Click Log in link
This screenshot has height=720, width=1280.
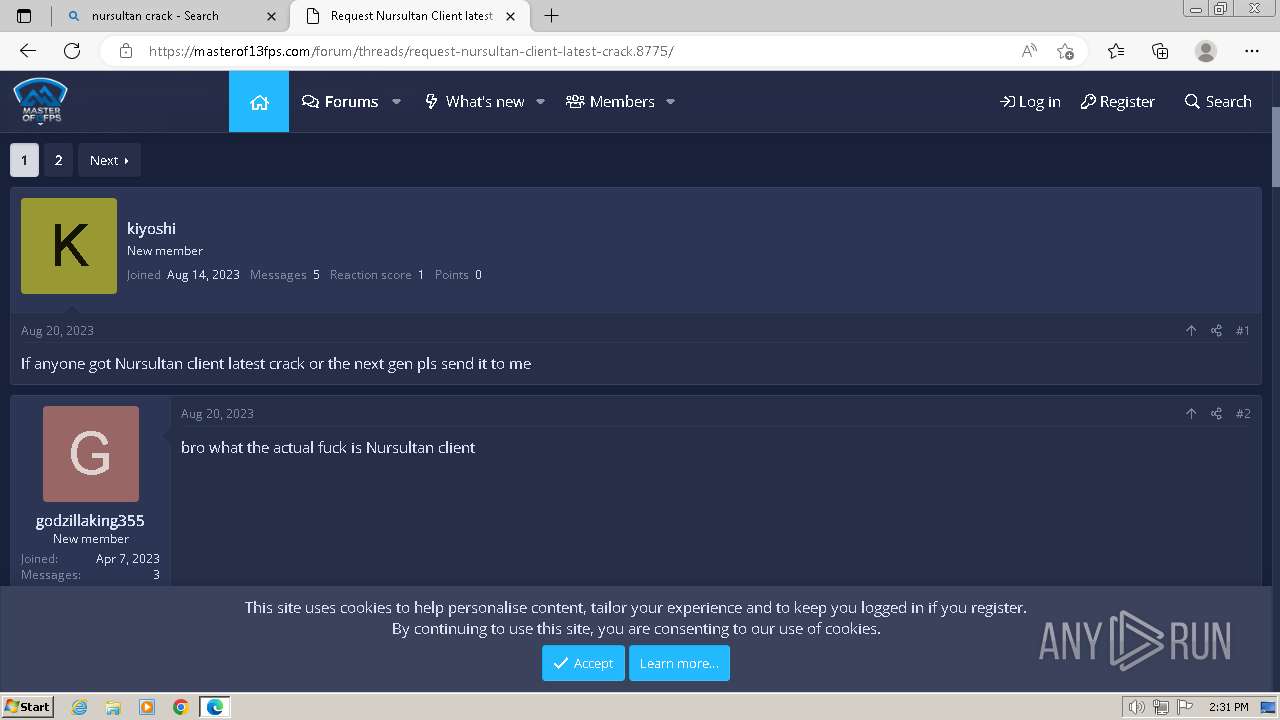click(1030, 102)
